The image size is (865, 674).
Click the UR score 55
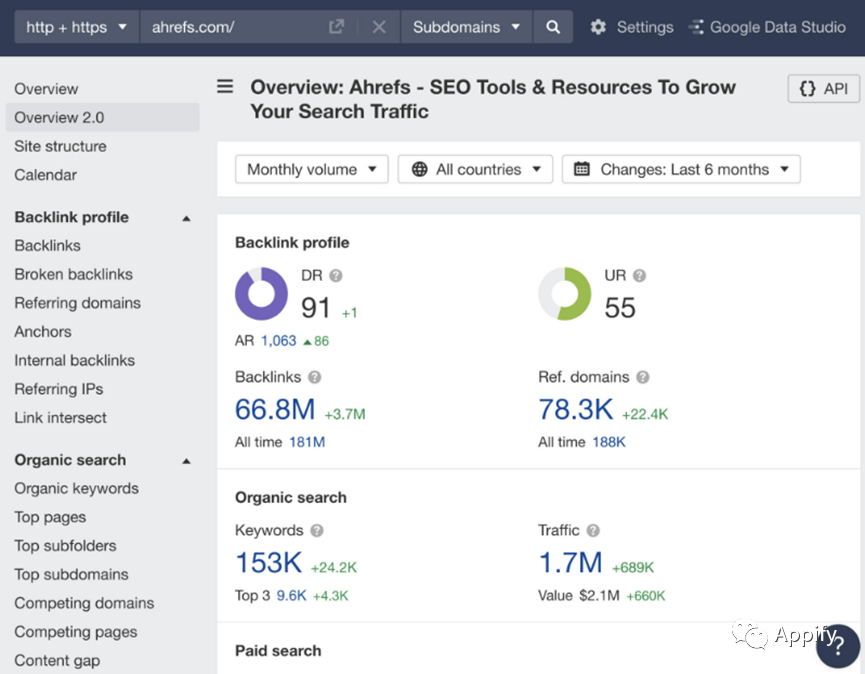[620, 308]
